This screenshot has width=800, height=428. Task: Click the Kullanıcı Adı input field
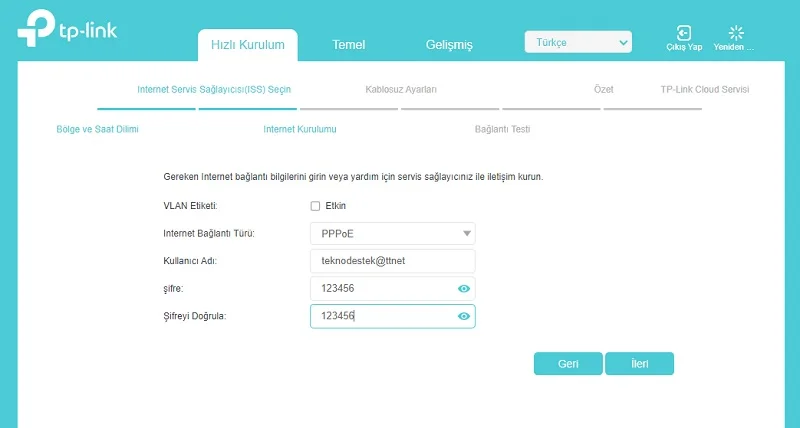click(x=392, y=261)
